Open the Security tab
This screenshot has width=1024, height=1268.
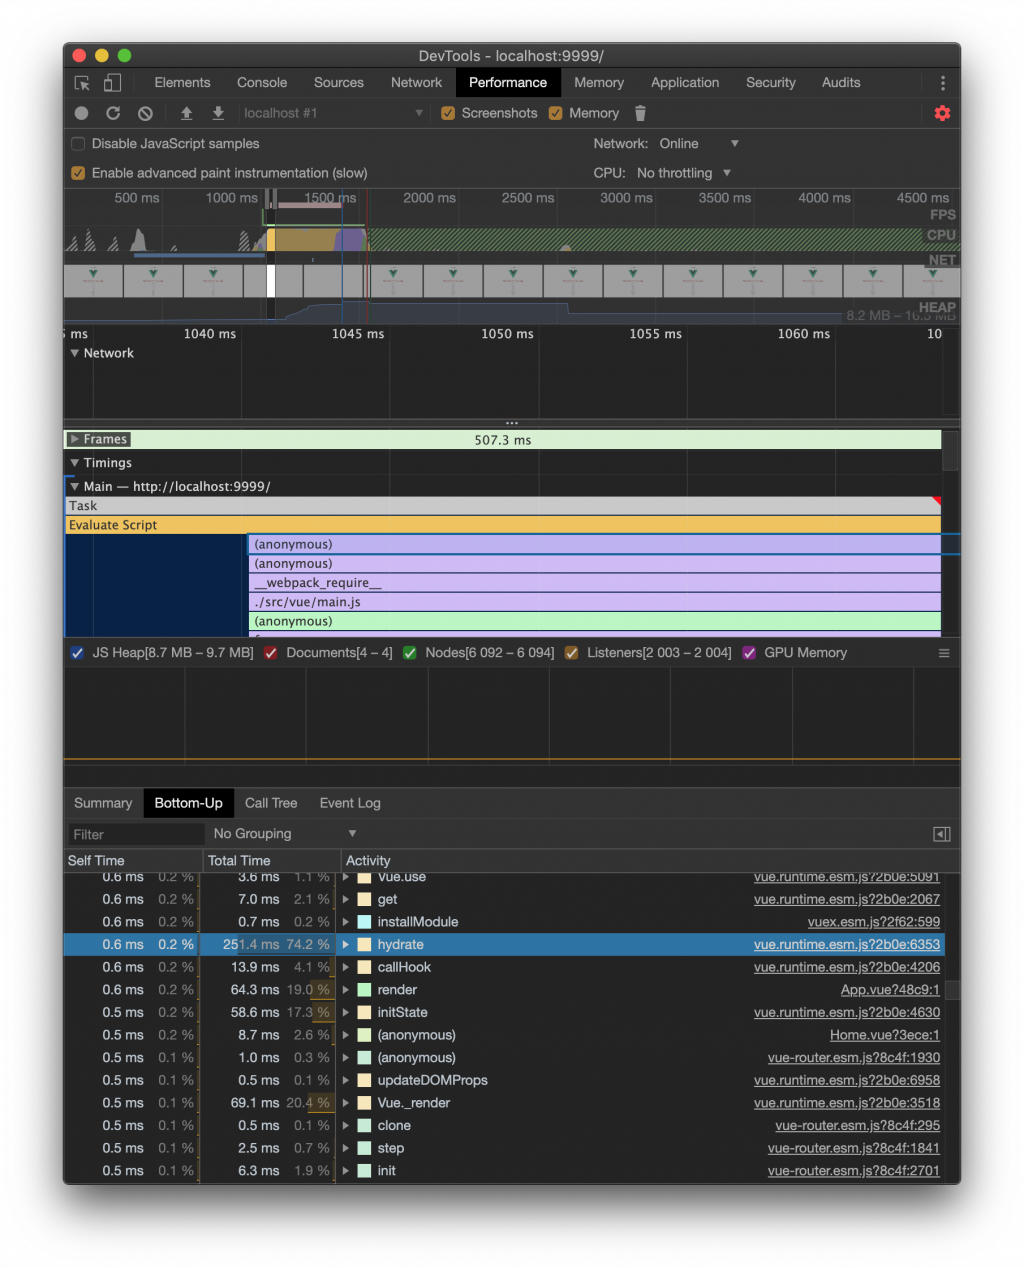[771, 83]
